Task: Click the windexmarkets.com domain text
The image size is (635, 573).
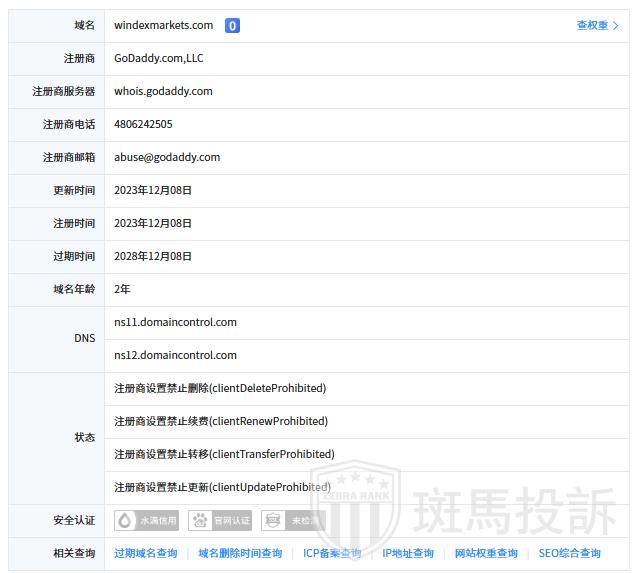Action: (163, 25)
